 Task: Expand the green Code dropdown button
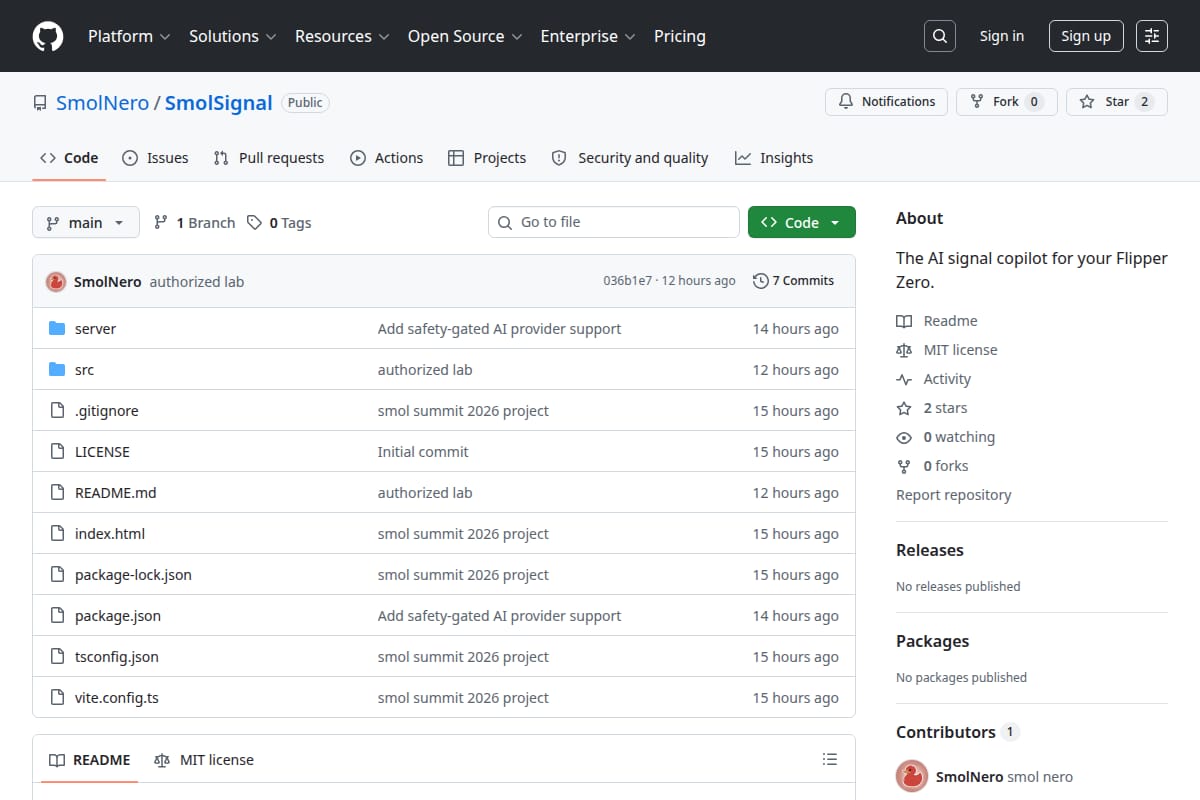click(802, 222)
